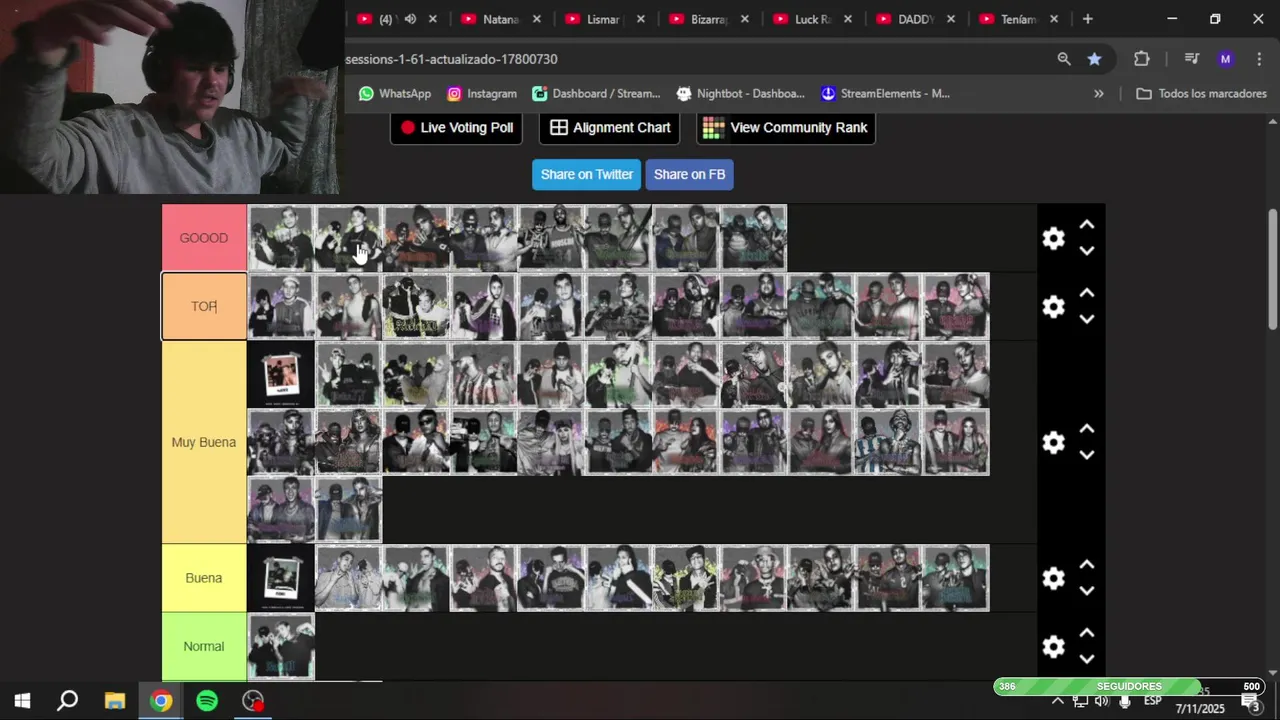This screenshot has height=720, width=1280.
Task: Move GOOOD tier row down
Action: coord(1087,251)
